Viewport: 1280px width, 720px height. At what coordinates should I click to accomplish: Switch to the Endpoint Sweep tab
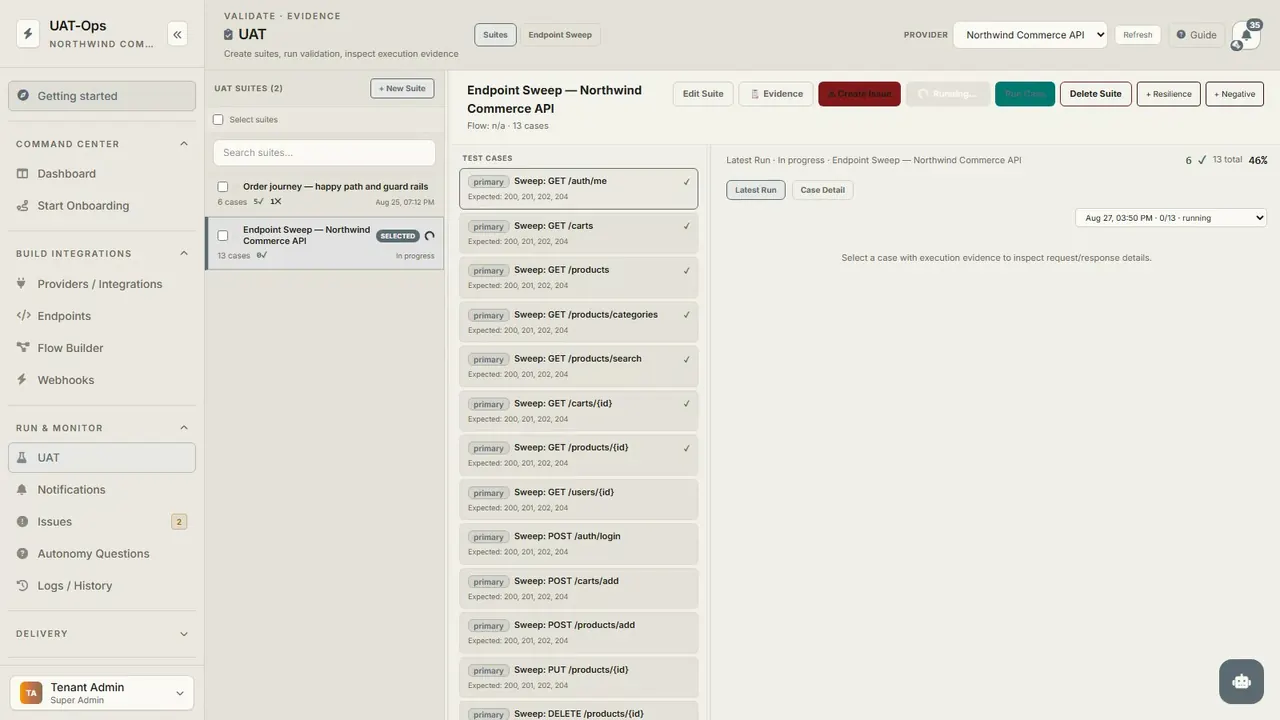pyautogui.click(x=560, y=35)
